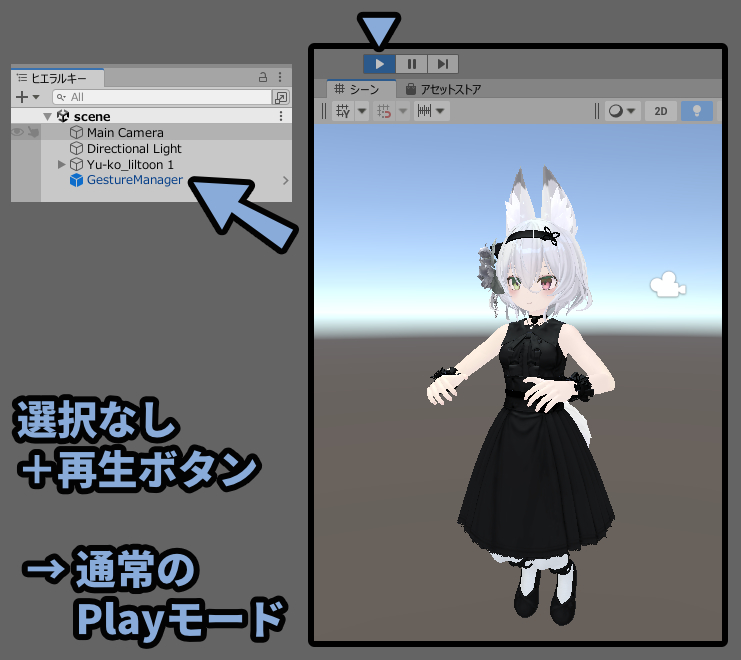Toggle the 2D view button
741x660 pixels.
pyautogui.click(x=661, y=111)
